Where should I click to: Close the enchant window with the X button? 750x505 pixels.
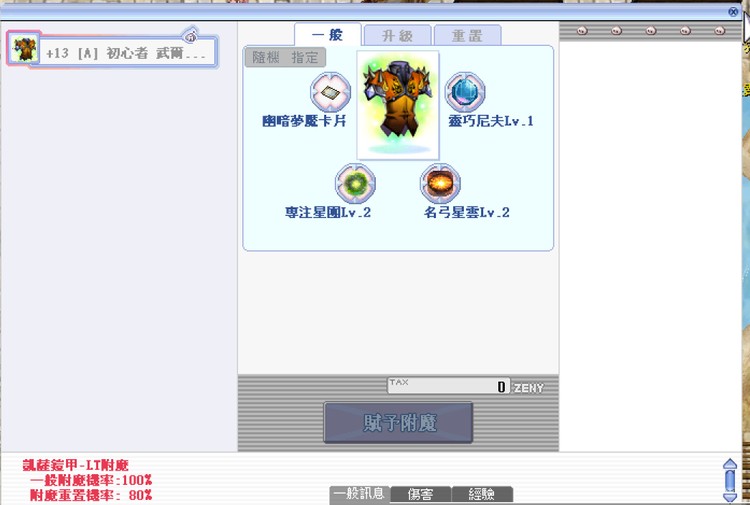point(733,11)
